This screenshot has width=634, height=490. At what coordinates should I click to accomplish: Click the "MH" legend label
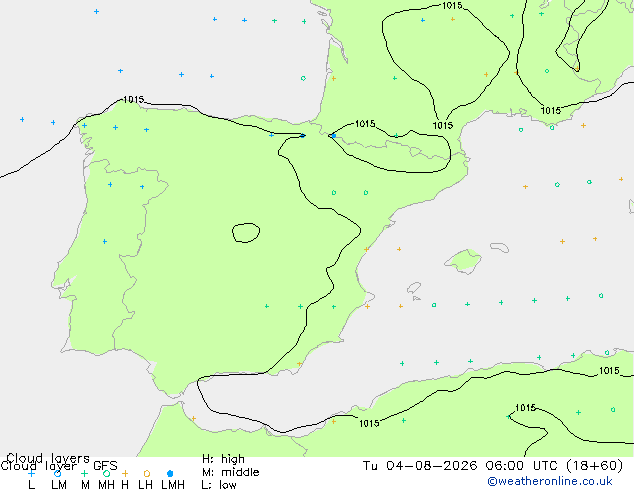[106, 485]
